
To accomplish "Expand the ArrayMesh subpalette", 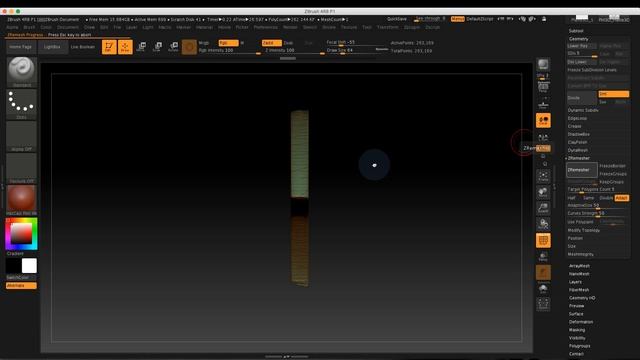I will (579, 266).
